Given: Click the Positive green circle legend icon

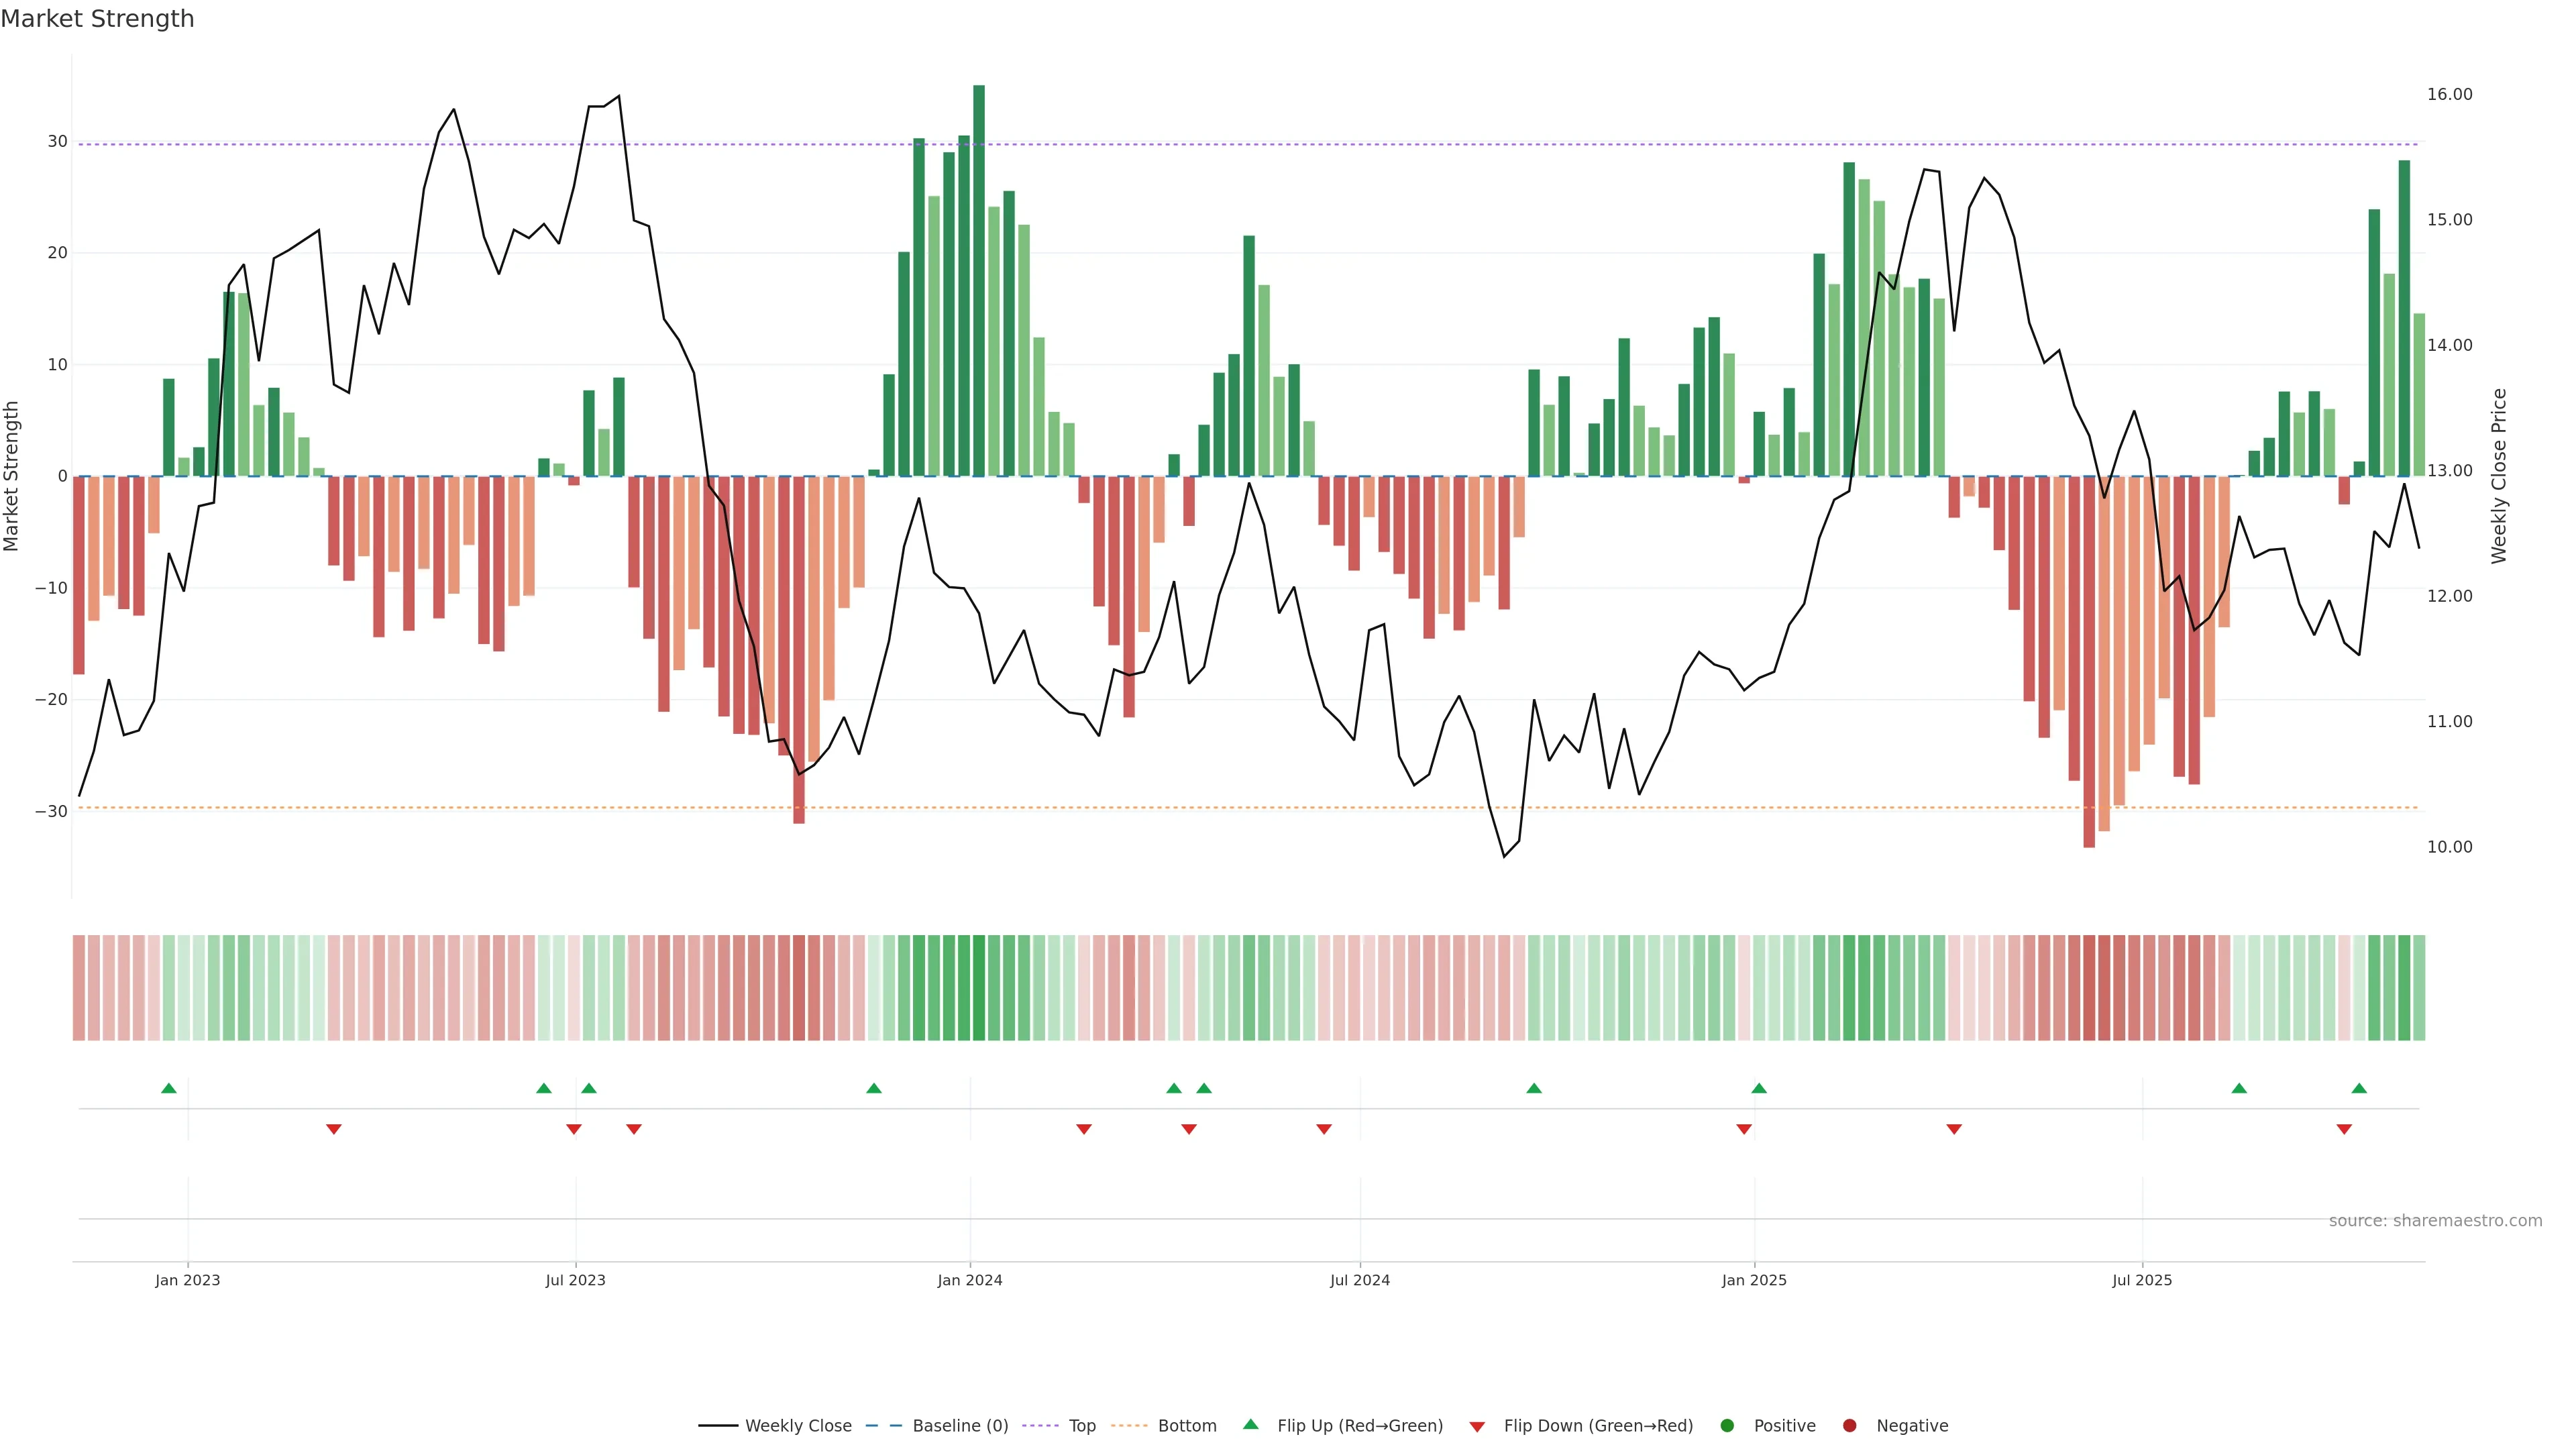Looking at the screenshot, I should (1727, 1425).
